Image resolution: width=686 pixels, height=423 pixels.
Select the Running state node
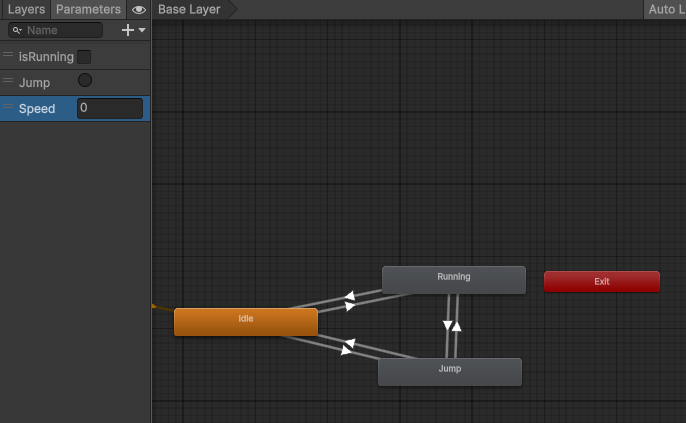454,280
